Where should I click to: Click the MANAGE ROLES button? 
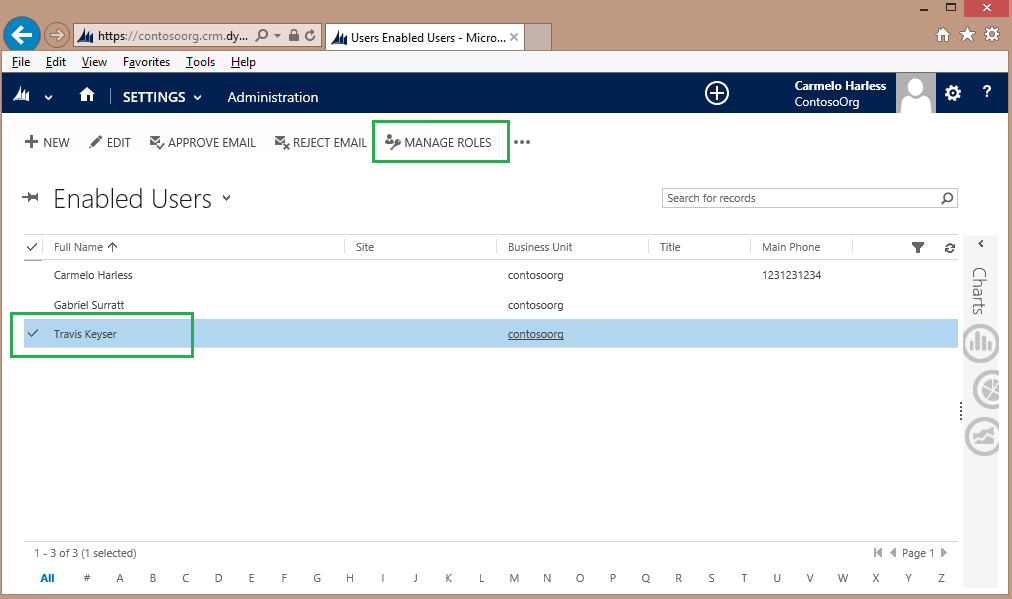click(x=439, y=142)
